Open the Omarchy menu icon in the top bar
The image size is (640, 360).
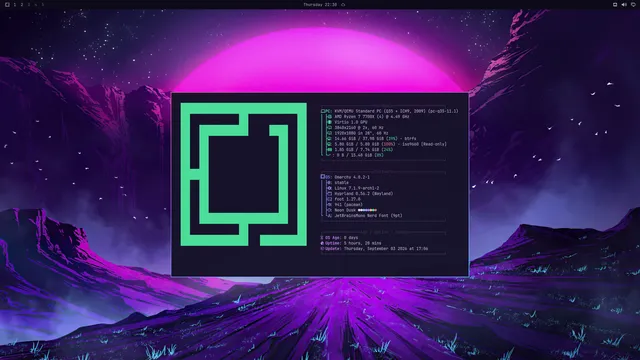coord(7,4)
